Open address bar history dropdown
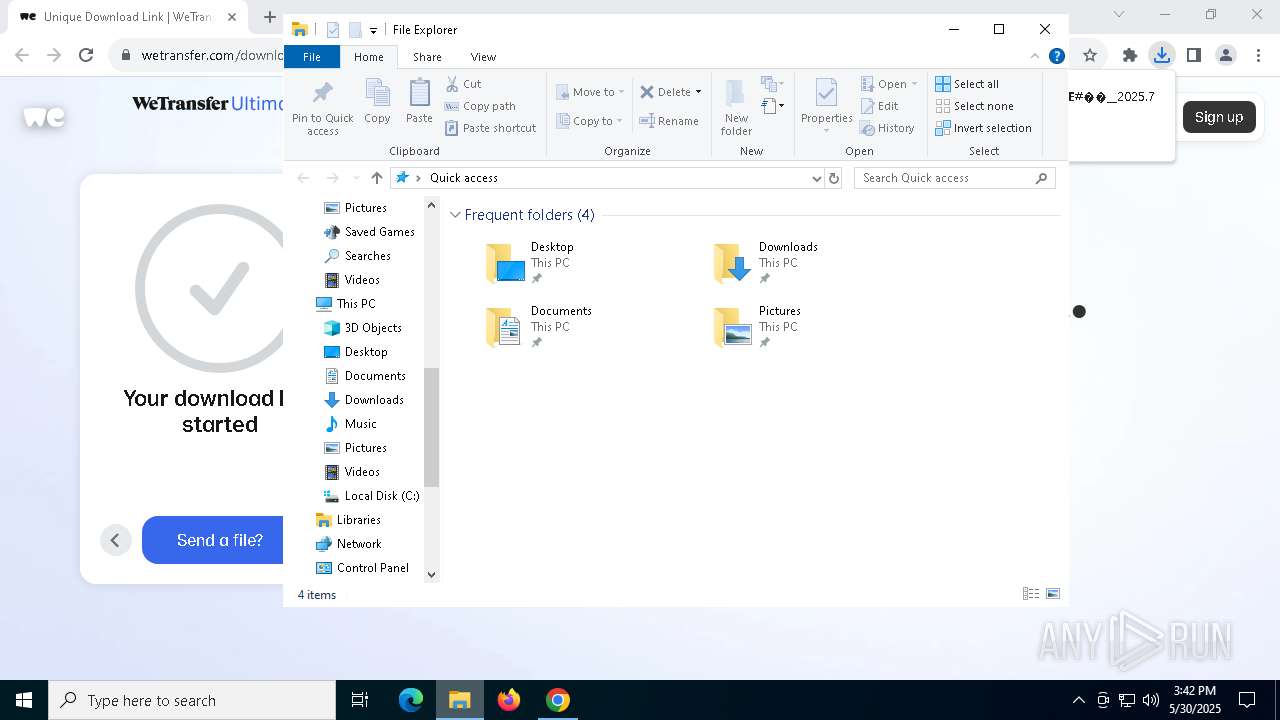This screenshot has width=1280, height=720. [x=817, y=178]
